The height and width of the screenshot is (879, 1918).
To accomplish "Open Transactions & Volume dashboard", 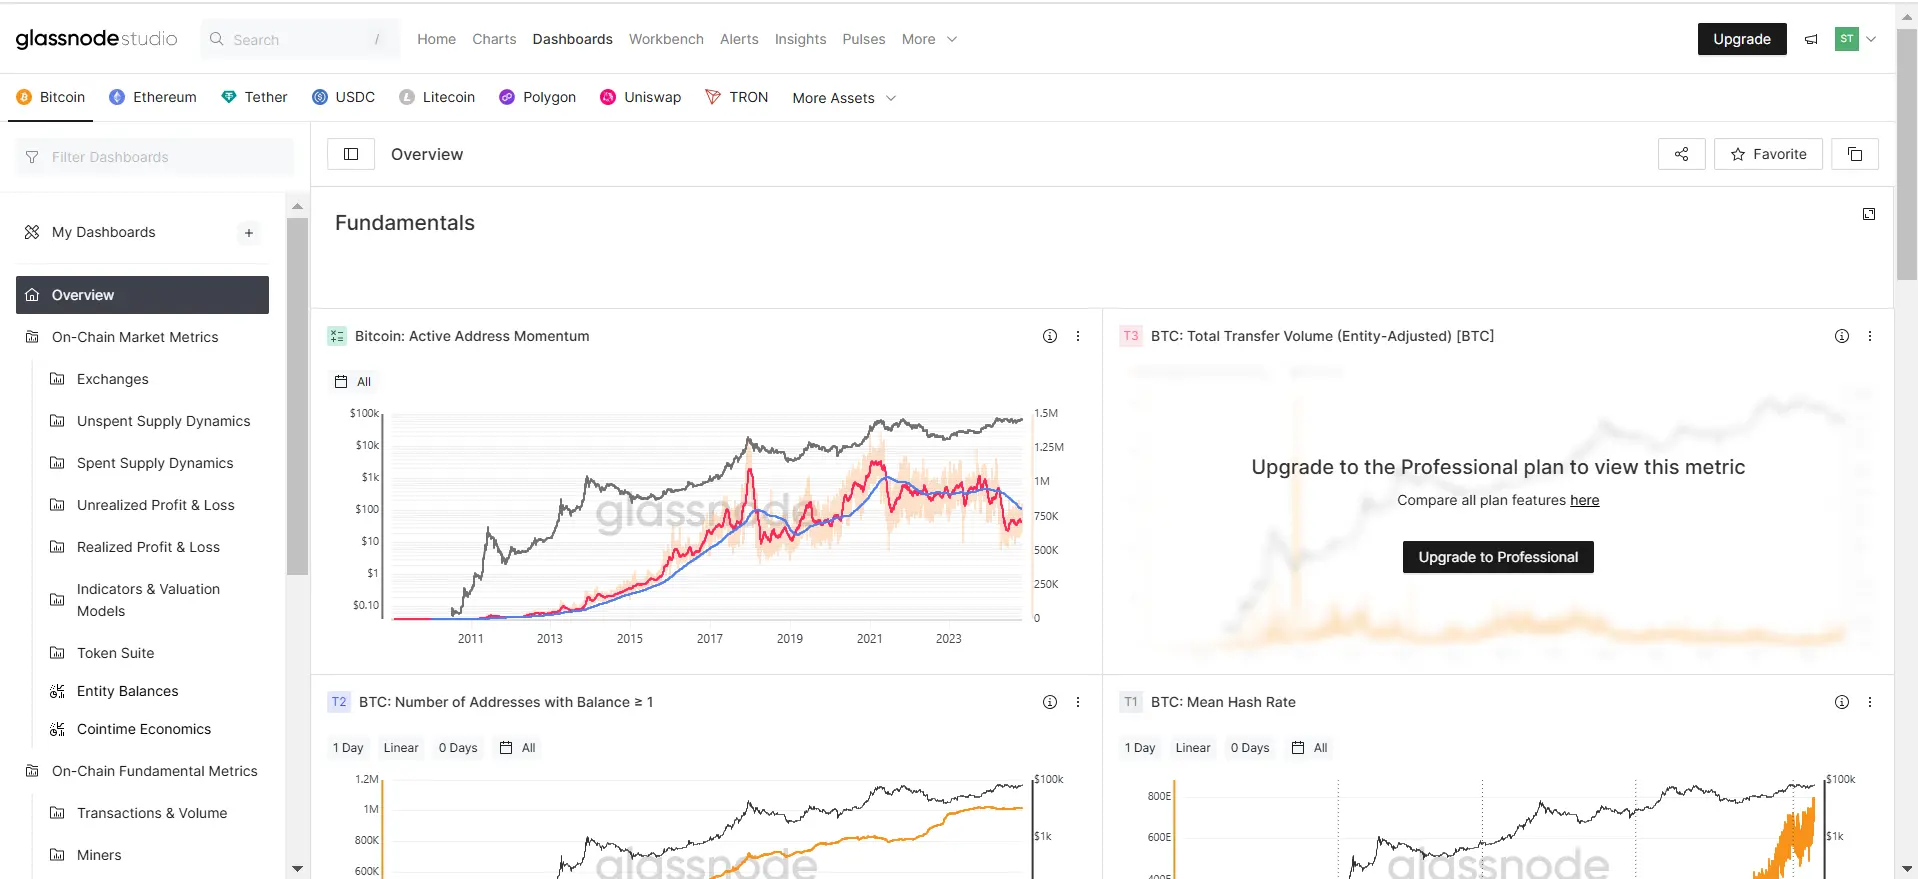I will point(152,813).
